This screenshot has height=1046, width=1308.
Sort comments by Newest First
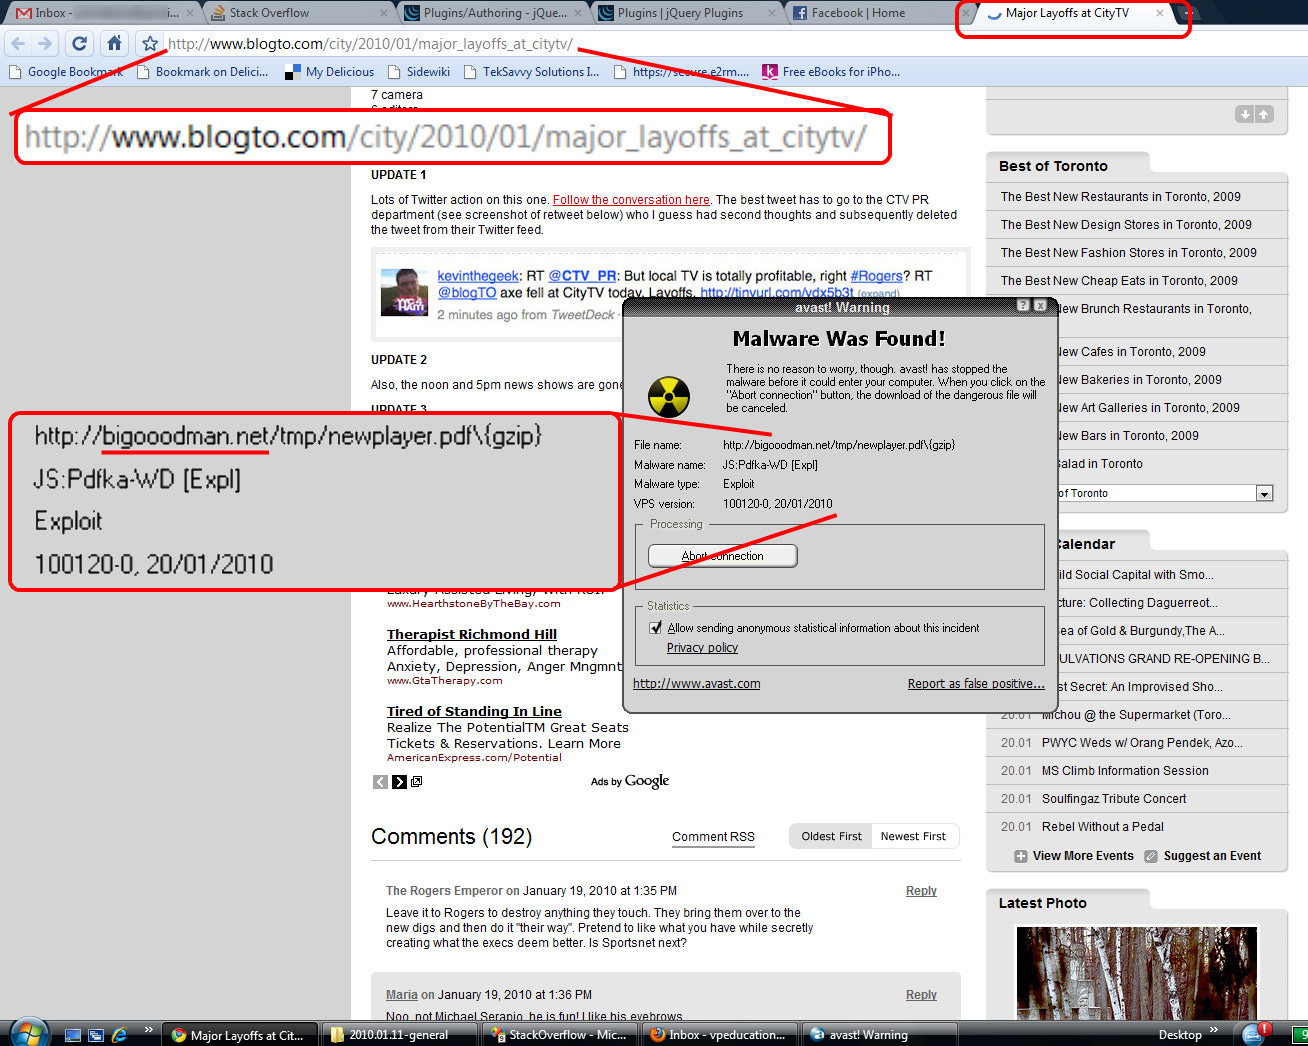pyautogui.click(x=913, y=835)
